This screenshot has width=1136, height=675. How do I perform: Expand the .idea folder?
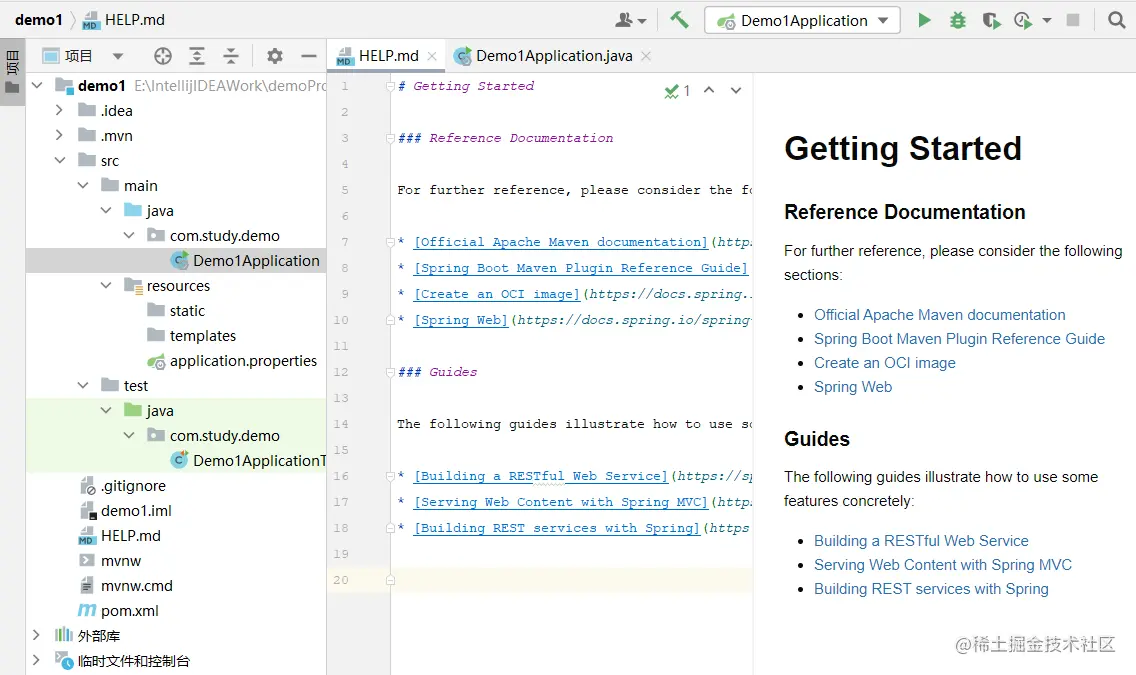point(59,110)
